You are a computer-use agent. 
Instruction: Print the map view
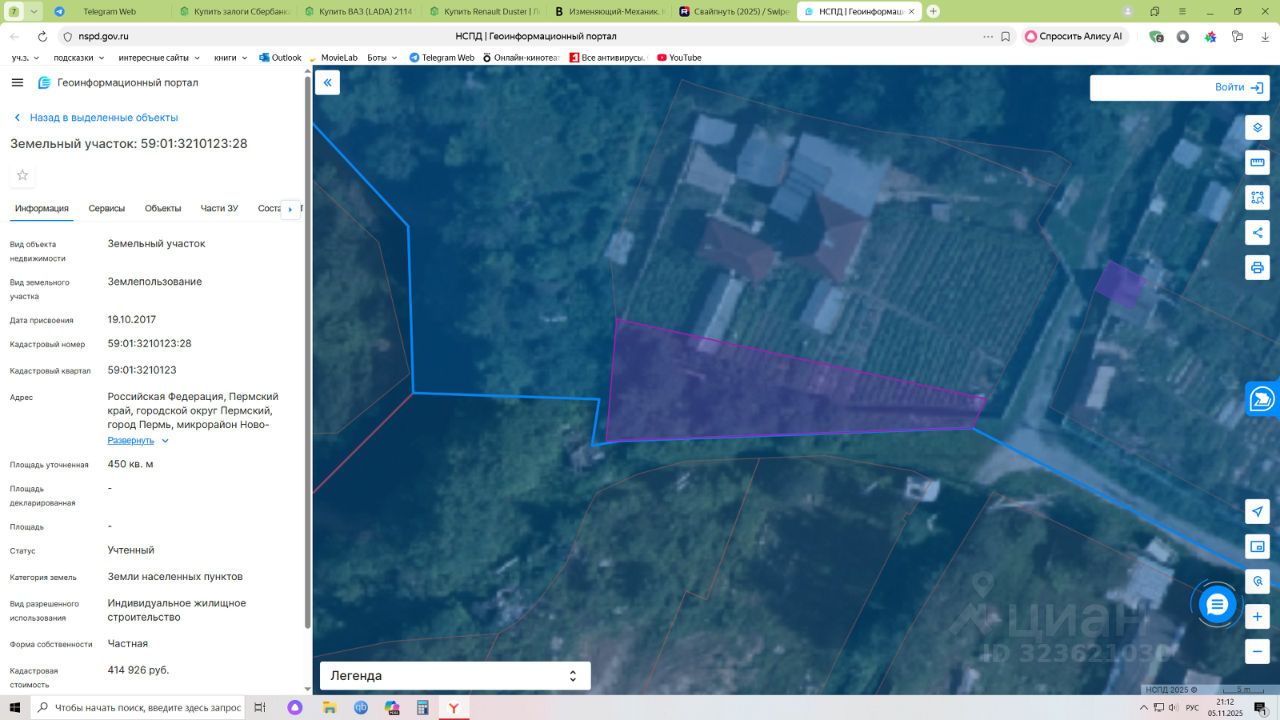1257,268
